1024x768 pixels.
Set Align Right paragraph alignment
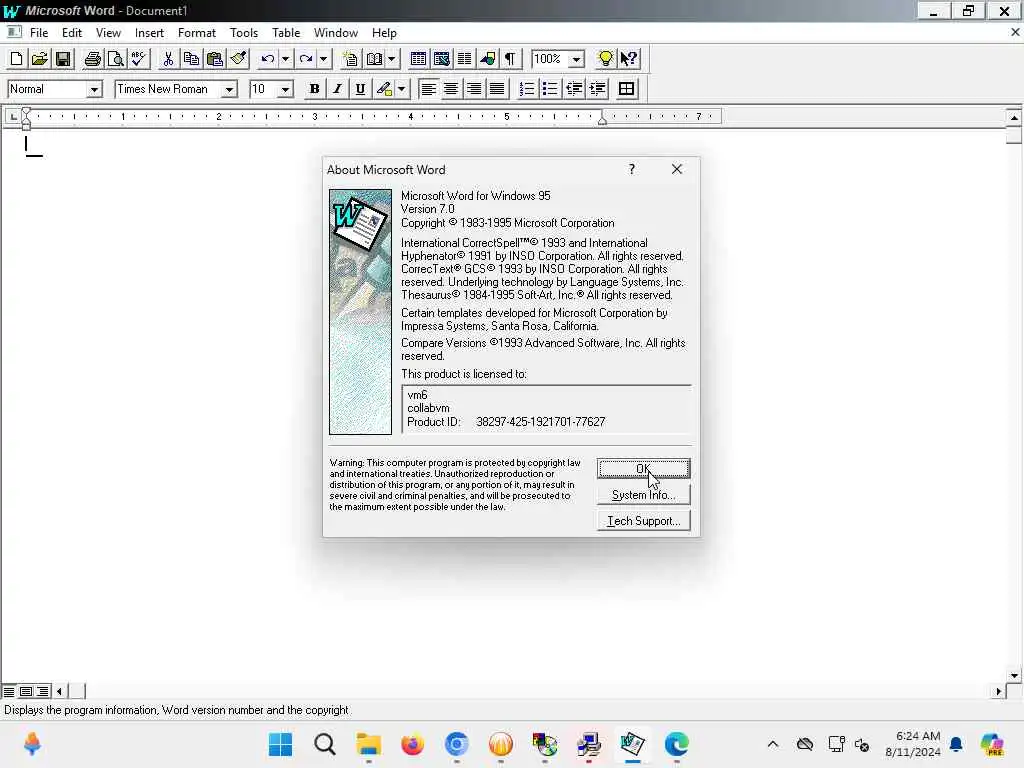[474, 89]
